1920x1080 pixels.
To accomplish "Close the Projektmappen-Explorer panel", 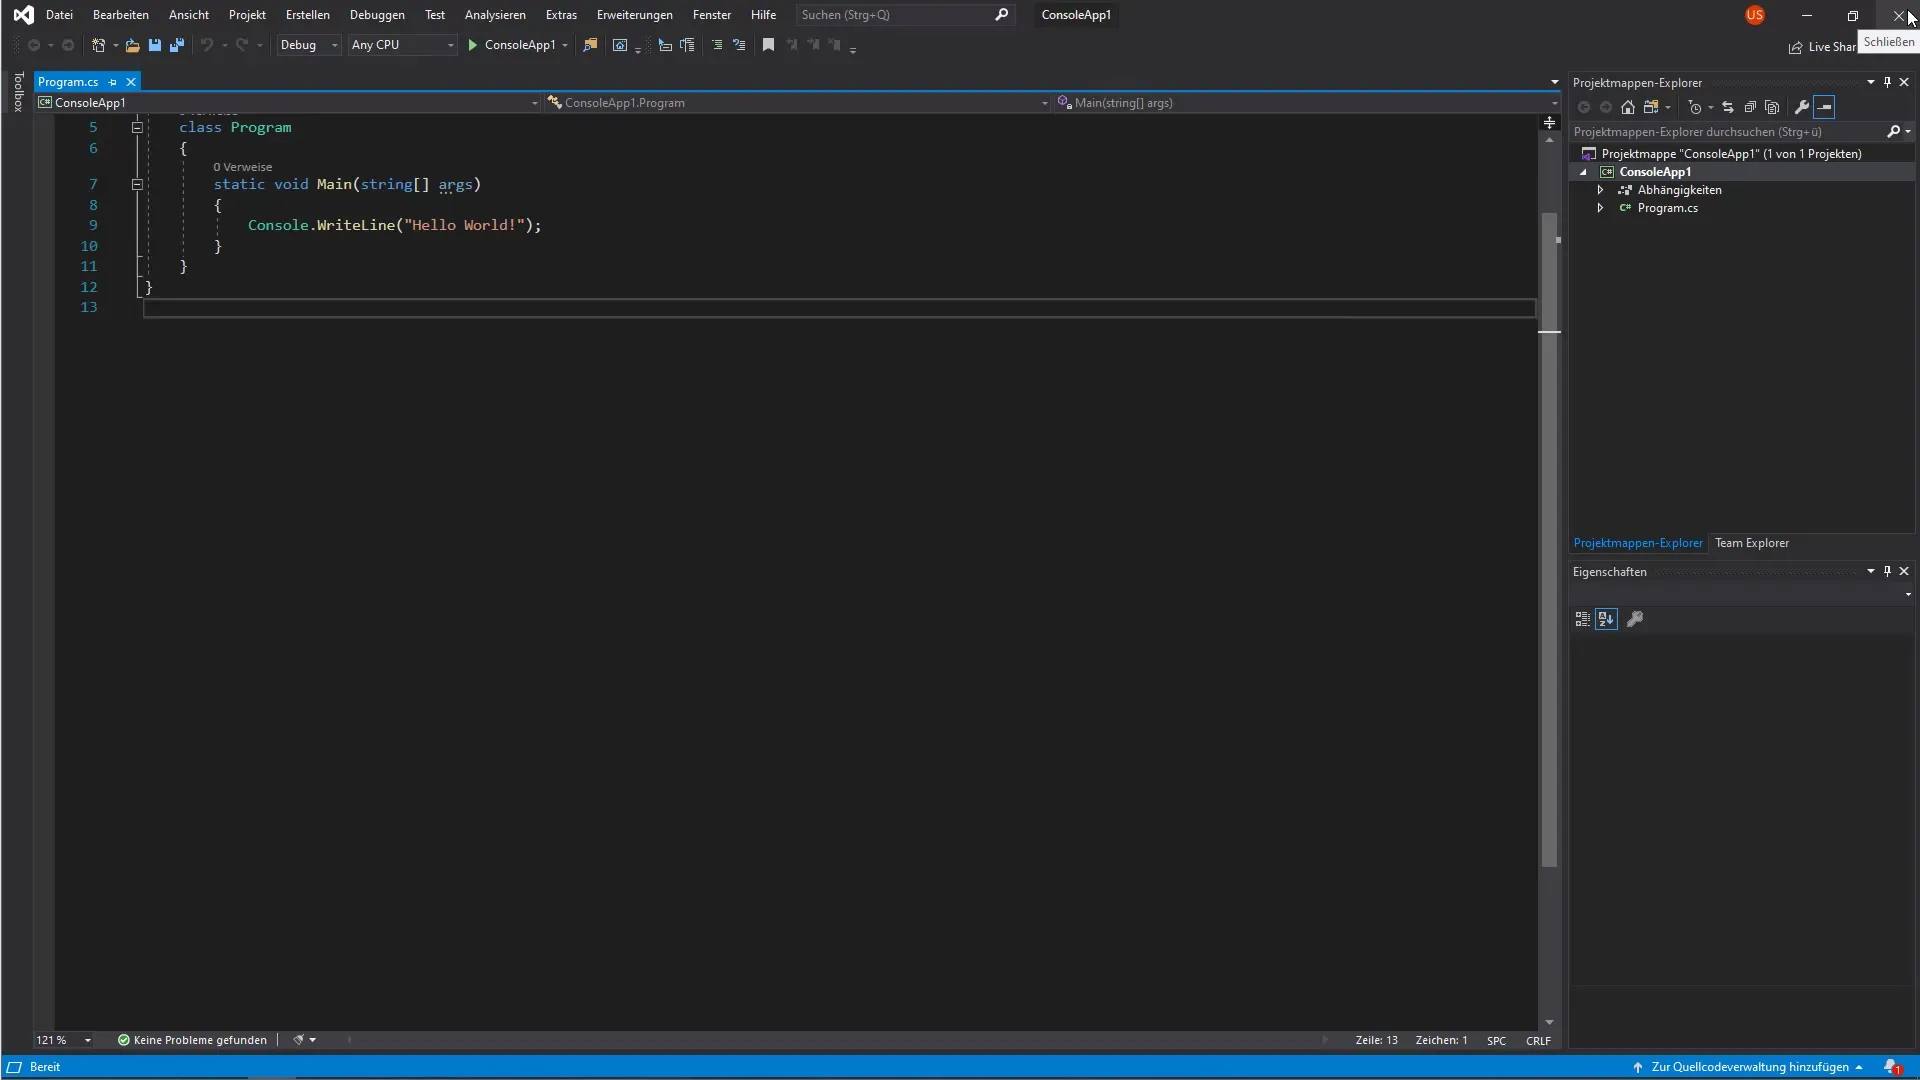I will pos(1904,82).
